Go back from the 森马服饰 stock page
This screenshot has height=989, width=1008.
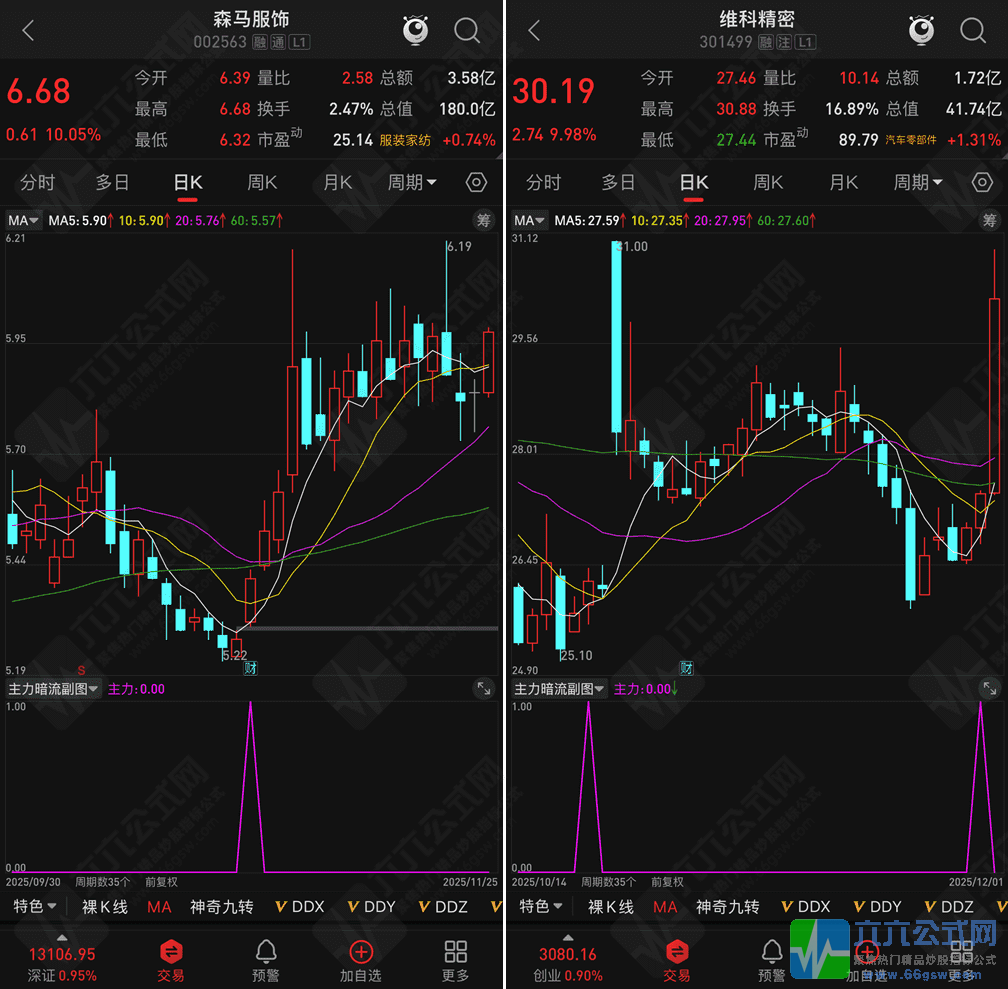point(28,30)
